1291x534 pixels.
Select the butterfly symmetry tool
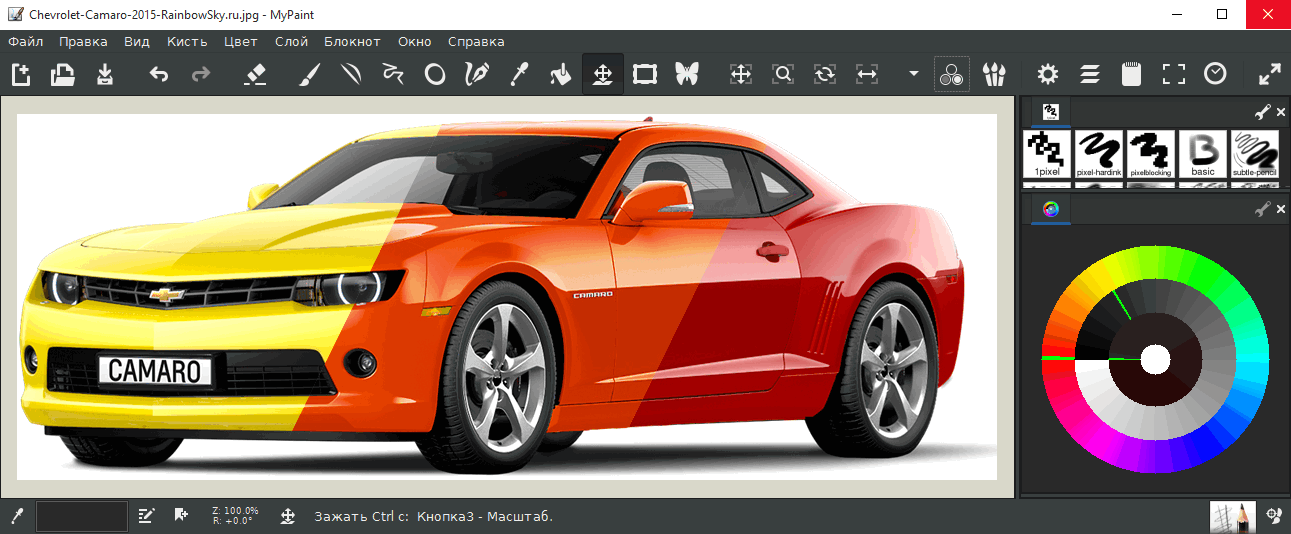[x=687, y=74]
